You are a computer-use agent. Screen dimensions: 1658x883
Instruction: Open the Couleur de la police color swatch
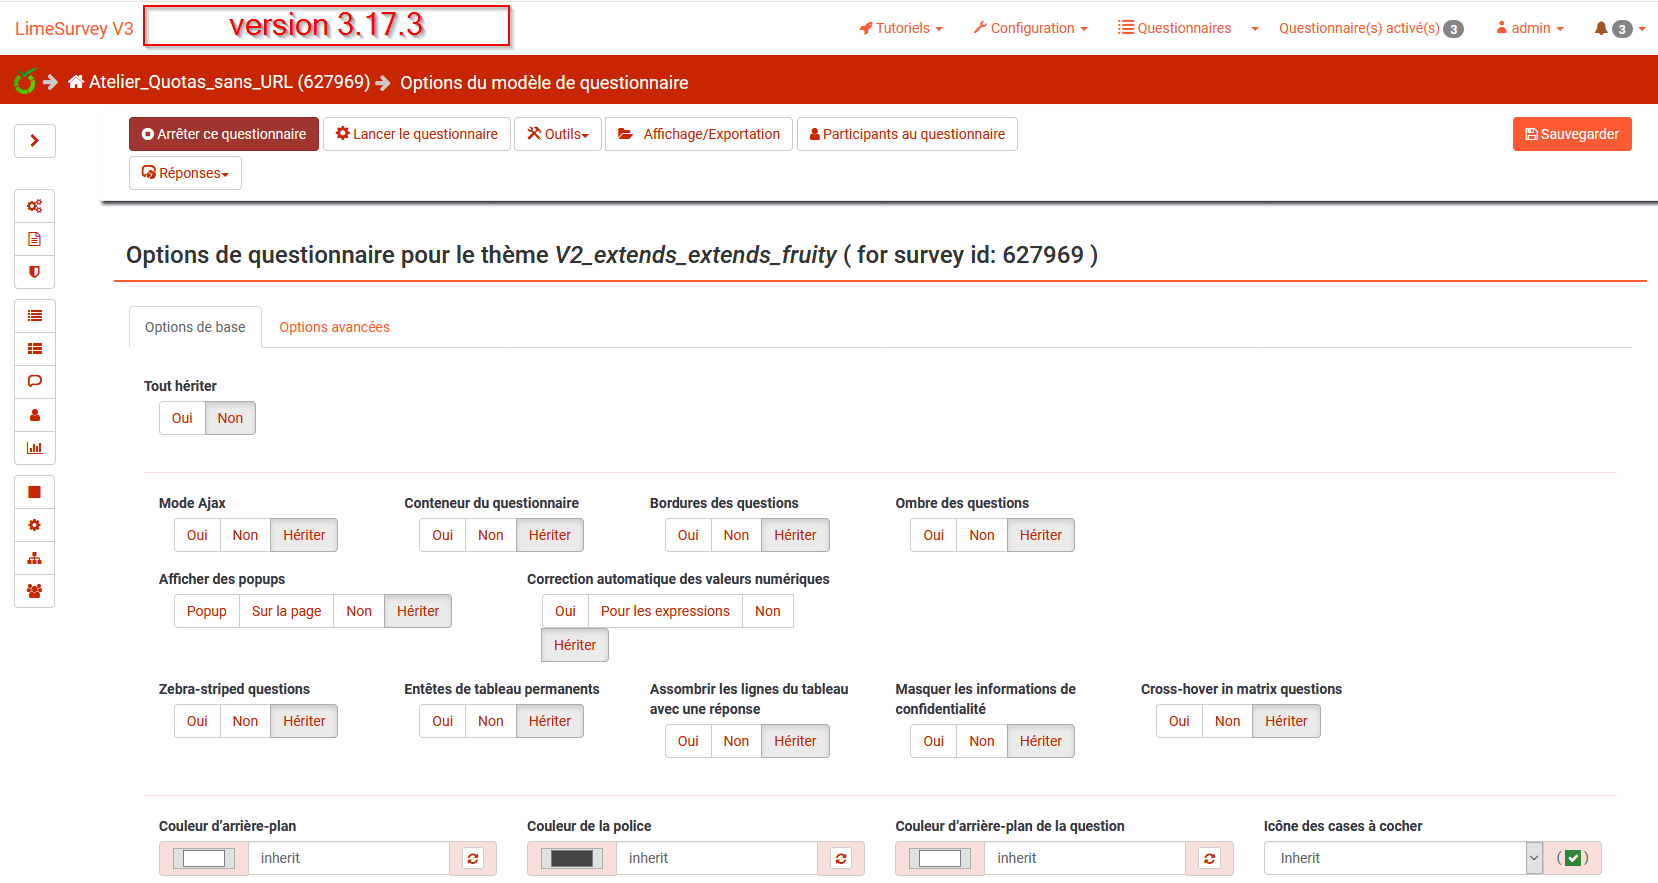click(572, 858)
